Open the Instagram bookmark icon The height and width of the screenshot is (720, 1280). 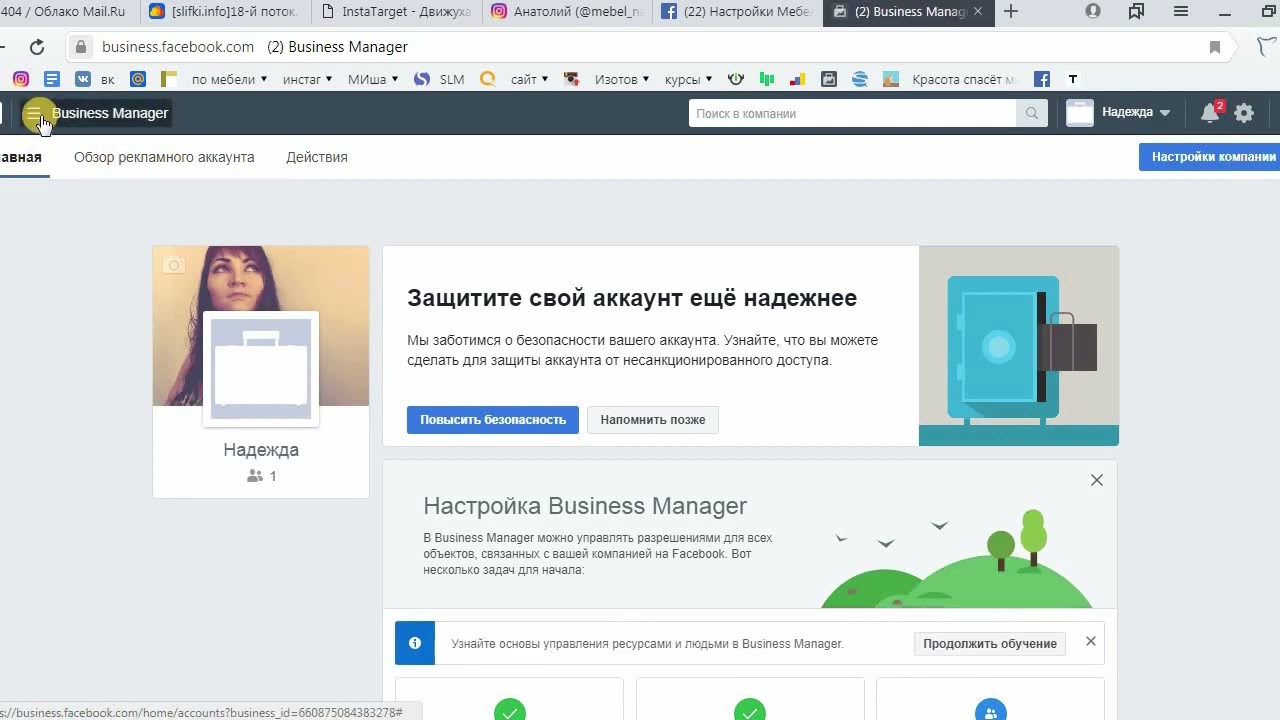tap(20, 79)
